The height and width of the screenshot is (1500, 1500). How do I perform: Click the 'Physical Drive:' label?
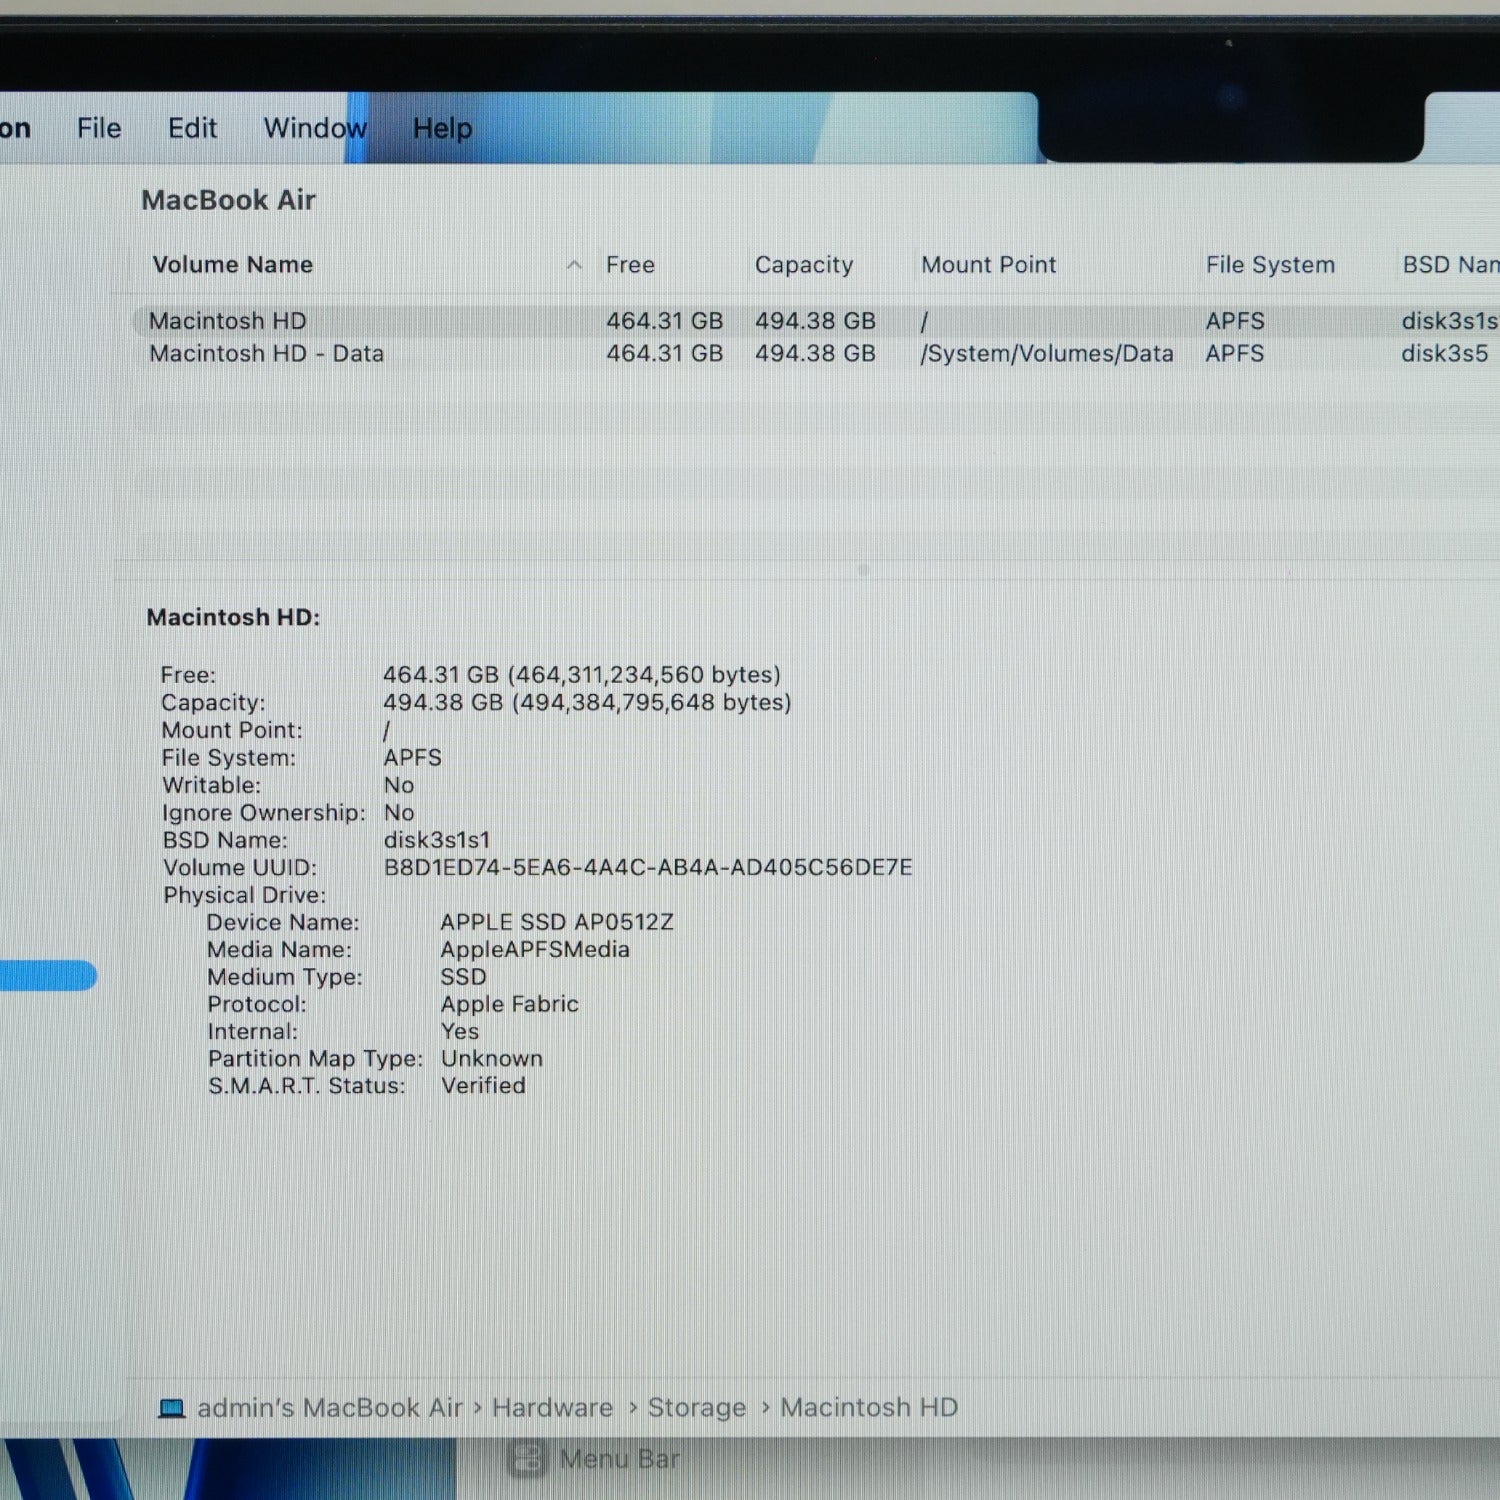[245, 895]
